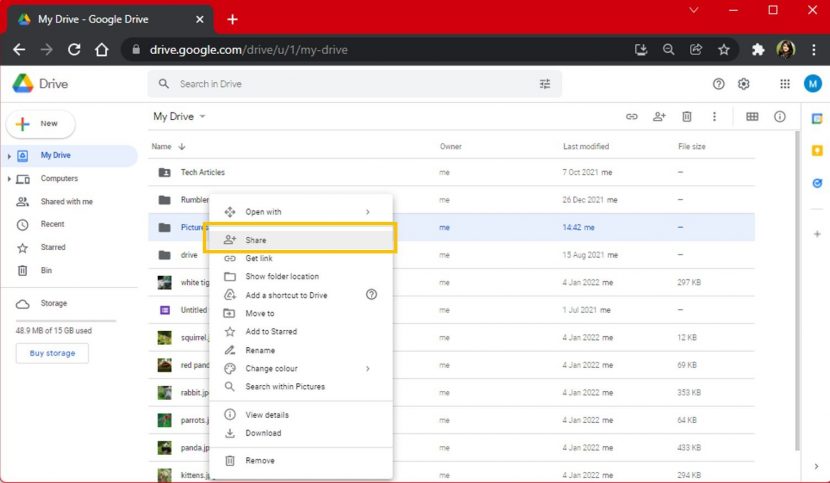
Task: Open Chrome tab search chevron
Action: pos(693,10)
